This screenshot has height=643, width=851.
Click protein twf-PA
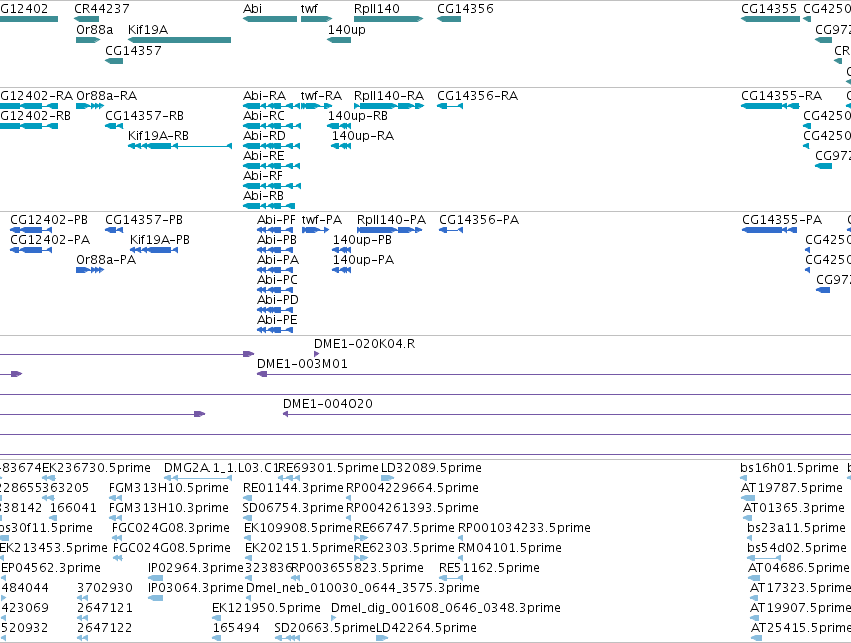(x=322, y=220)
